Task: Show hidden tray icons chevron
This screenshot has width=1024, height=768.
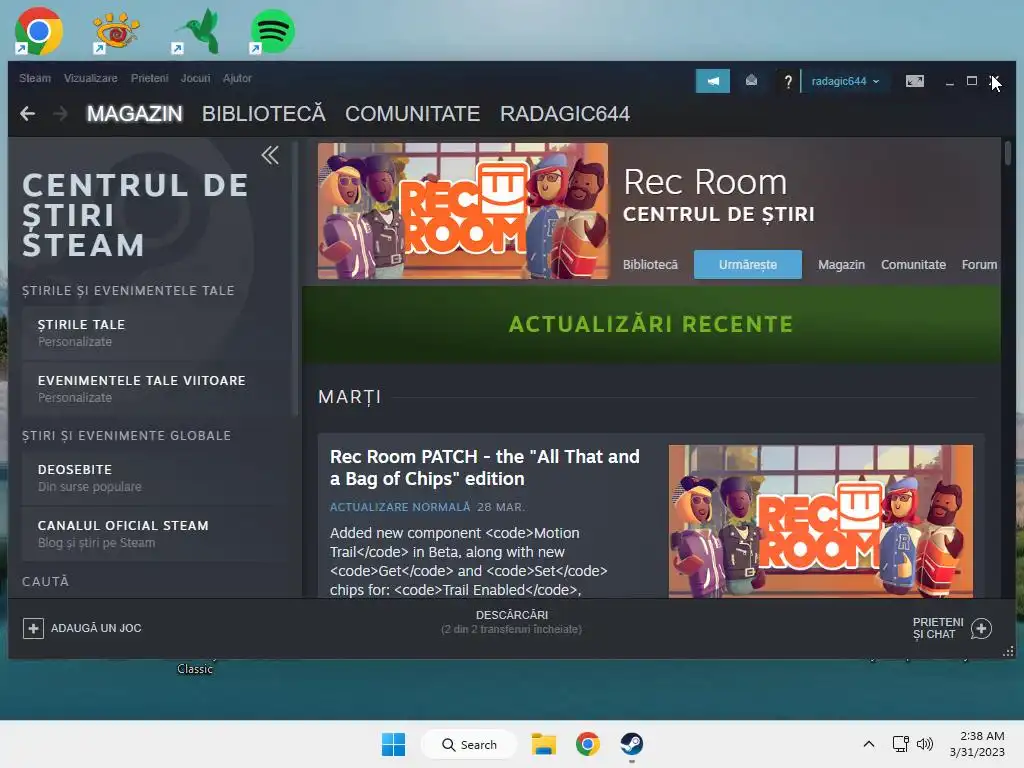Action: tap(869, 744)
